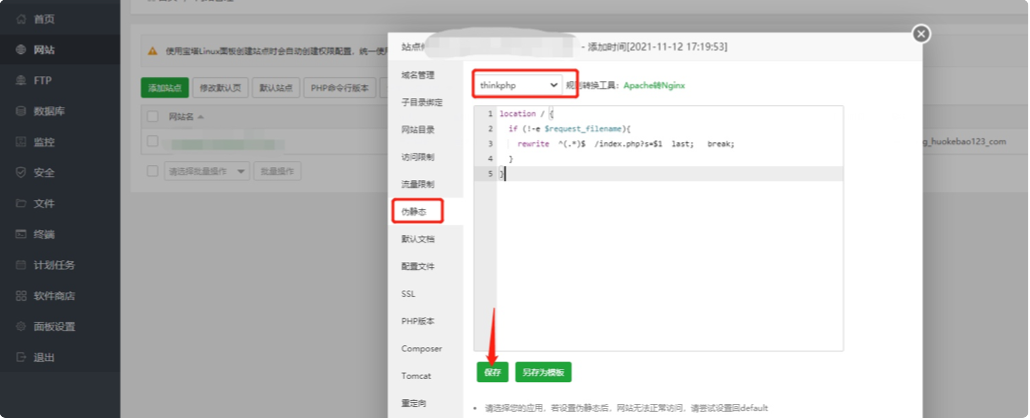Open the Composer tab

point(422,348)
